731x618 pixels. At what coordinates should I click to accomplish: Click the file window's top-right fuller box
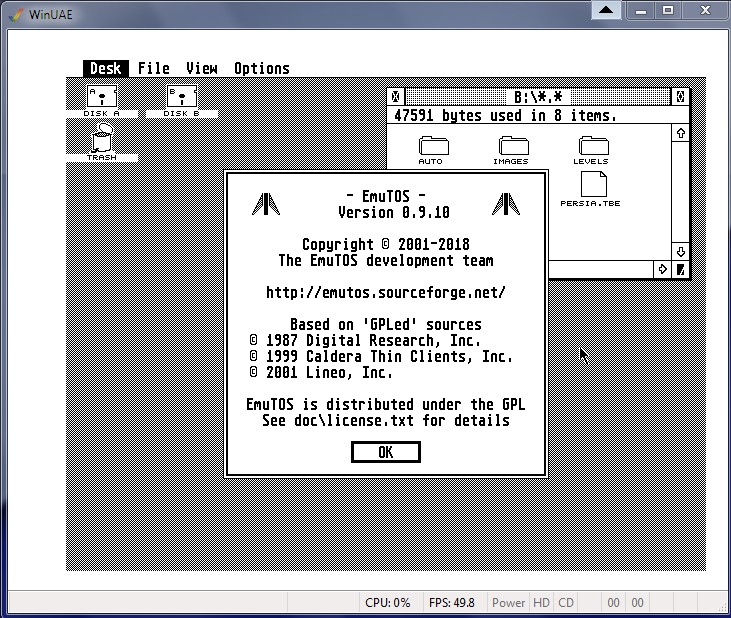coord(680,97)
